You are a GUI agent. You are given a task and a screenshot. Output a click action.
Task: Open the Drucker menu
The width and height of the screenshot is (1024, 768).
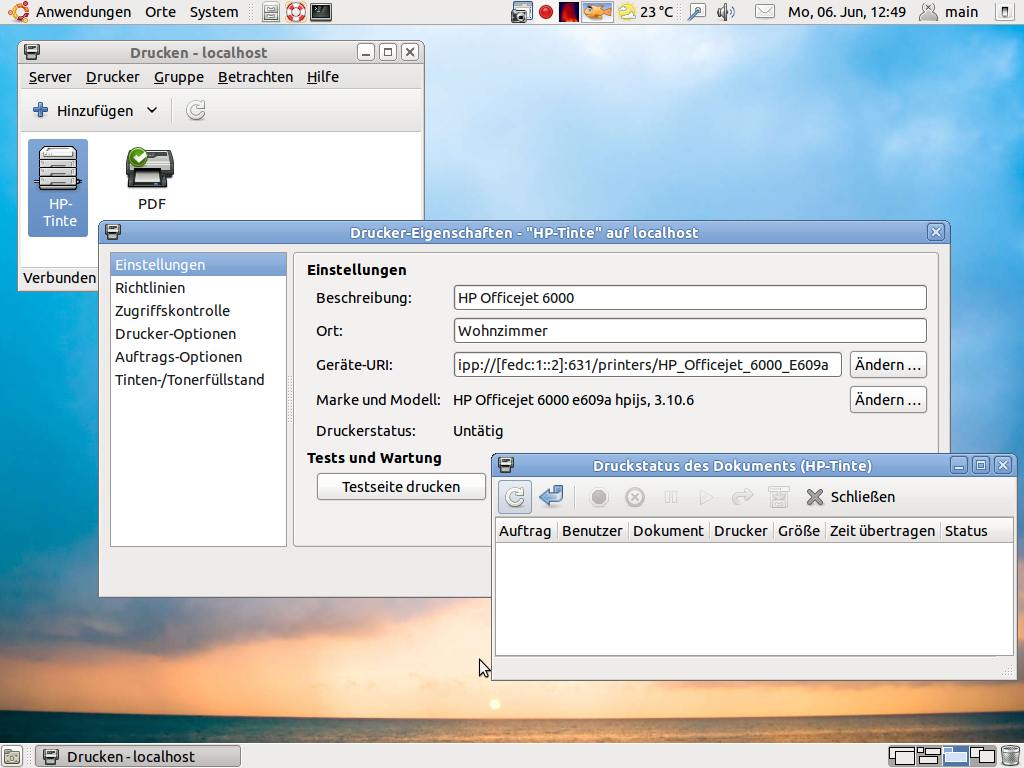112,77
